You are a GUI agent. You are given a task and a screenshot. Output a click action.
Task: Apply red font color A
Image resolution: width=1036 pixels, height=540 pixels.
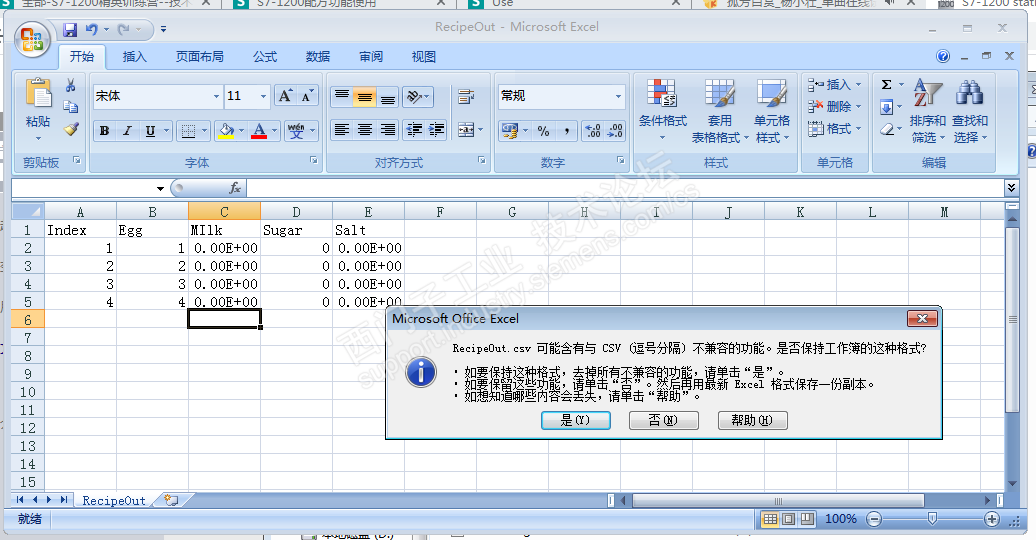[259, 131]
